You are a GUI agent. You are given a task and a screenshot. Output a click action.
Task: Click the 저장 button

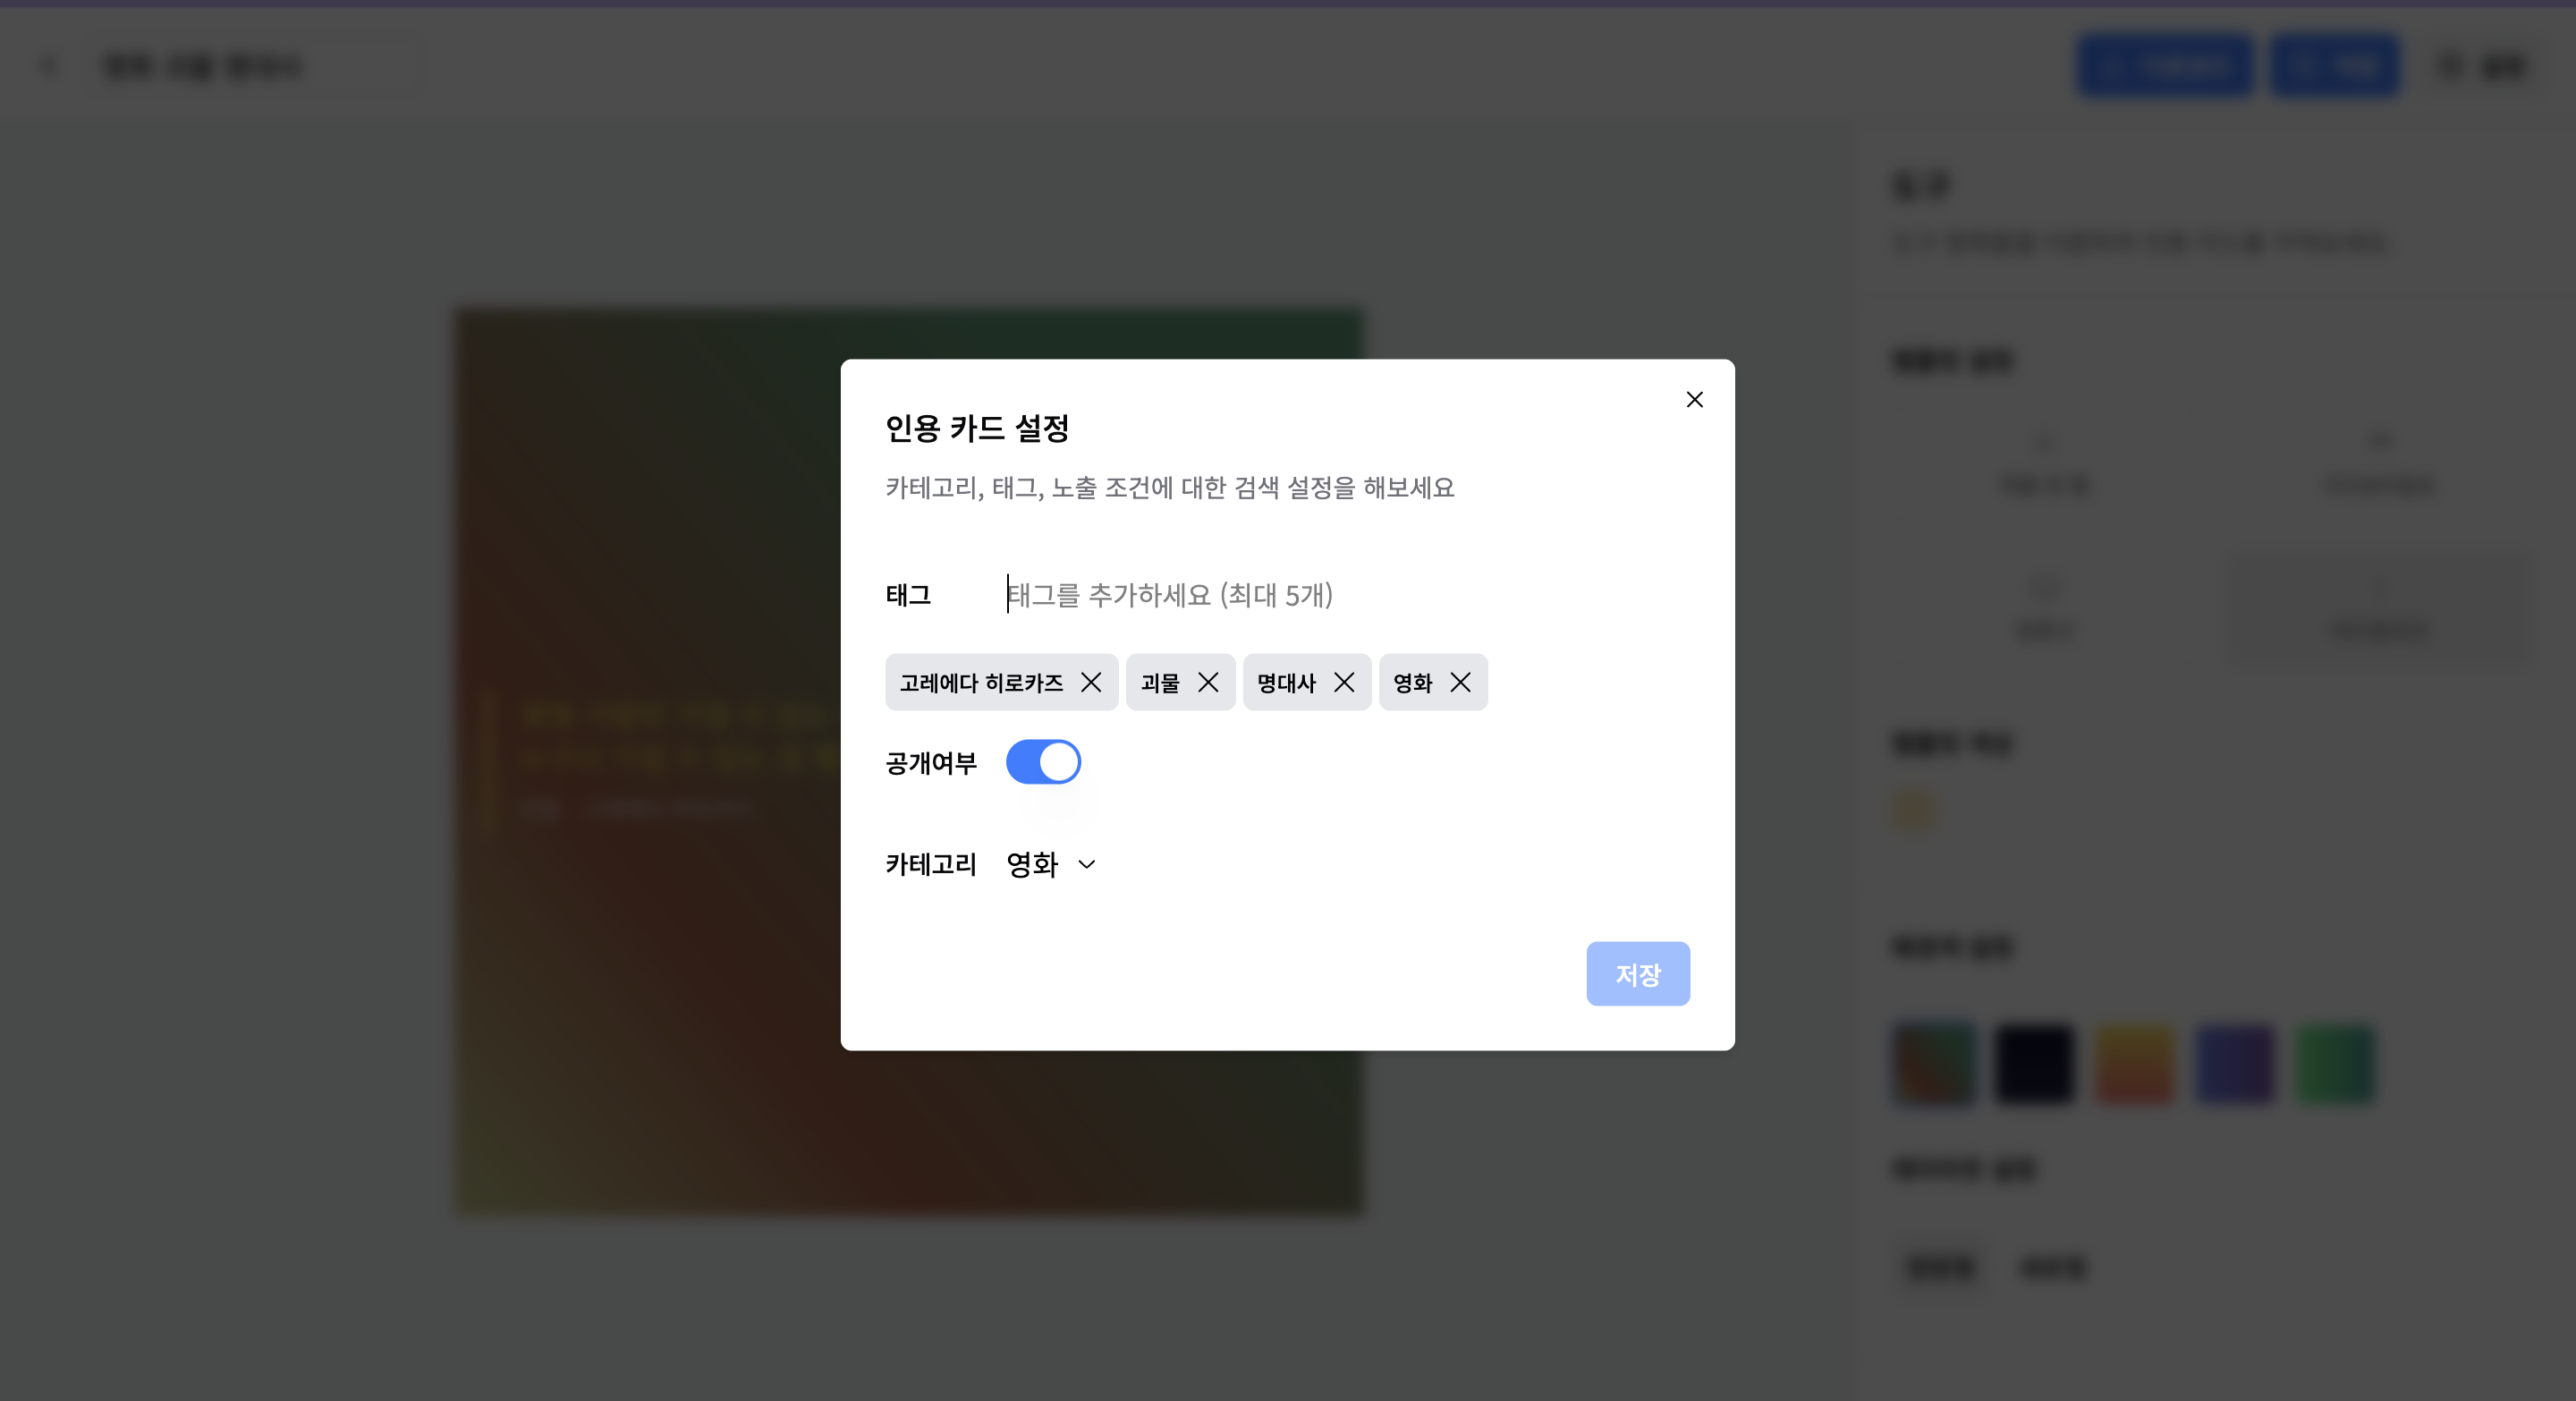point(1637,973)
